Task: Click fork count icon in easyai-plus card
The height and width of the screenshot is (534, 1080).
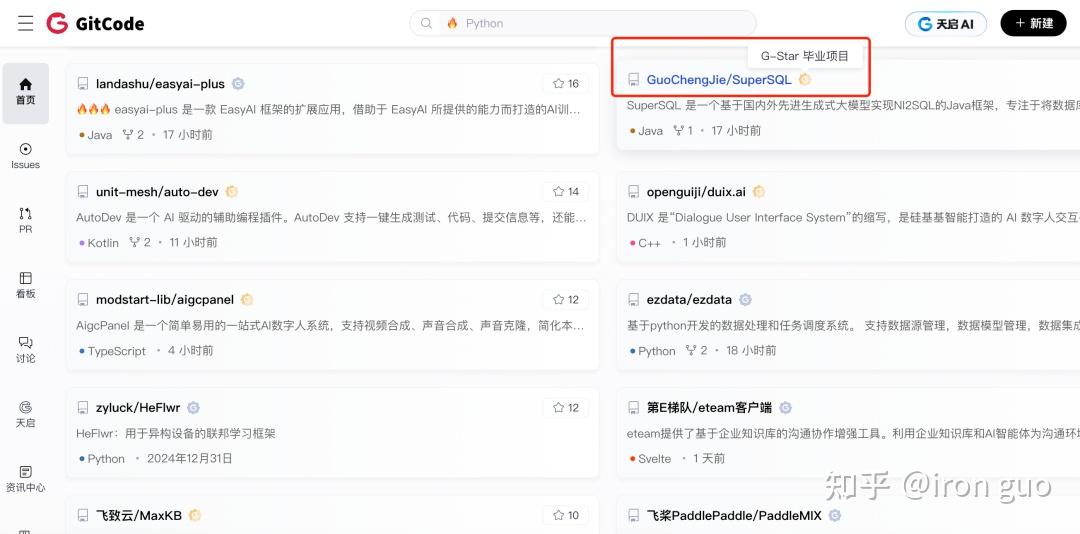Action: (x=127, y=135)
